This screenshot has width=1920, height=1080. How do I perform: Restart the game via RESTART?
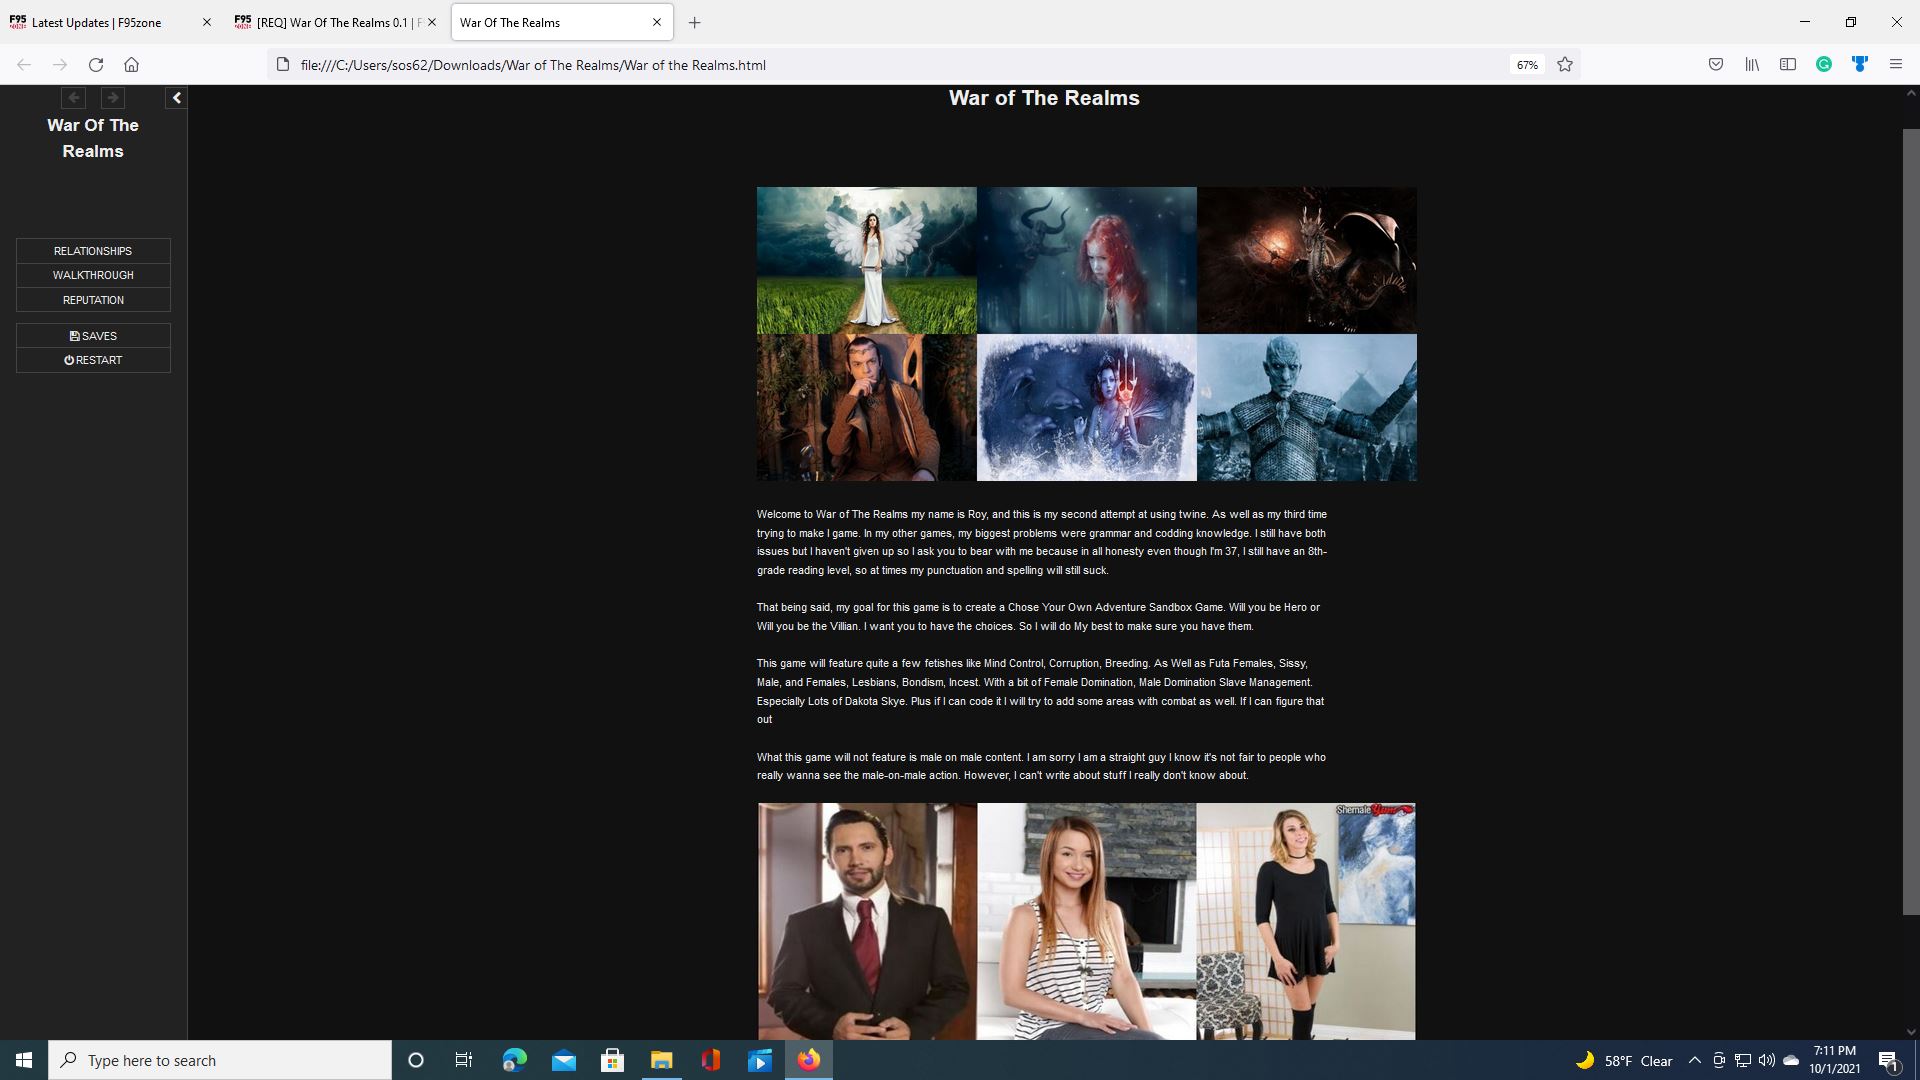tap(93, 360)
